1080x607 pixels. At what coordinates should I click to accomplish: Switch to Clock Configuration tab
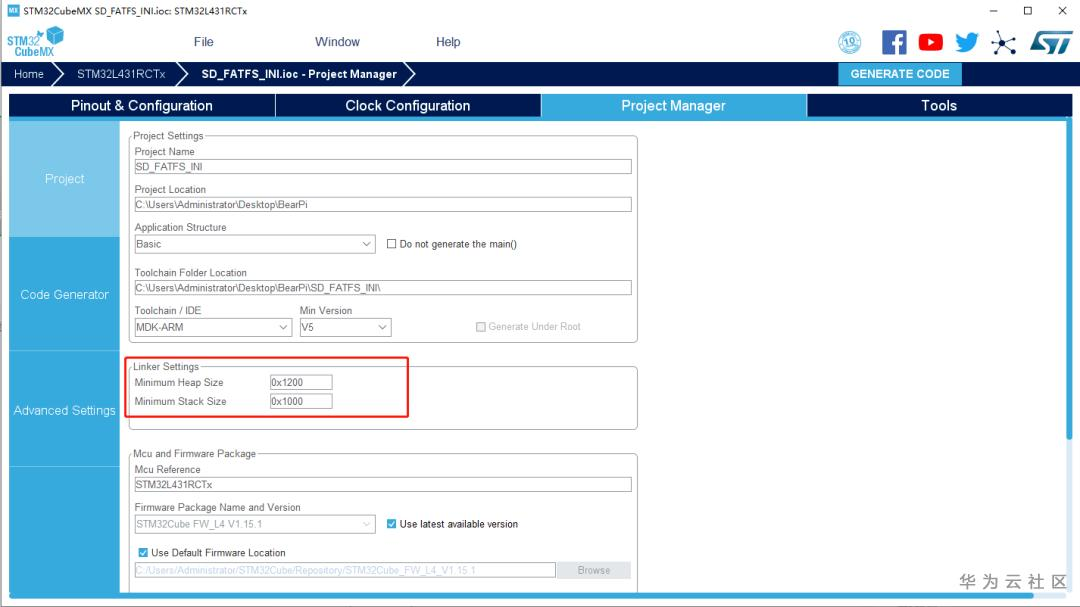tap(408, 105)
